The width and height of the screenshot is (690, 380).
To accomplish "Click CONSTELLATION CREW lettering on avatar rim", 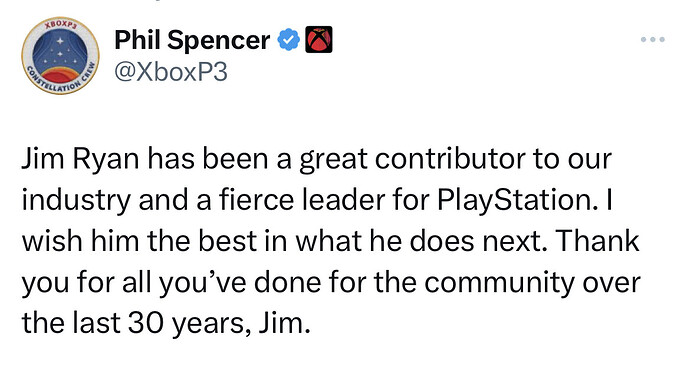I will point(62,80).
